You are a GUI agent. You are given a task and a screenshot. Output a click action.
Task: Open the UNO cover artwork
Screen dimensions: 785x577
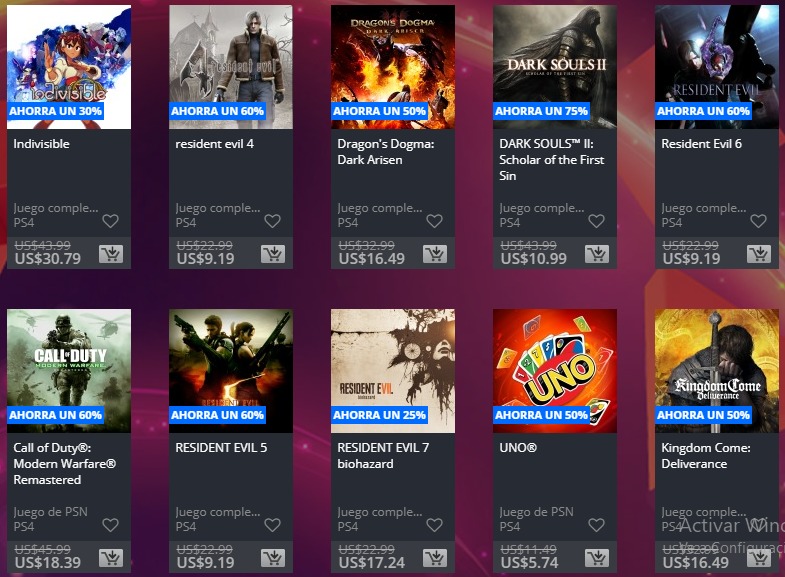coord(555,371)
